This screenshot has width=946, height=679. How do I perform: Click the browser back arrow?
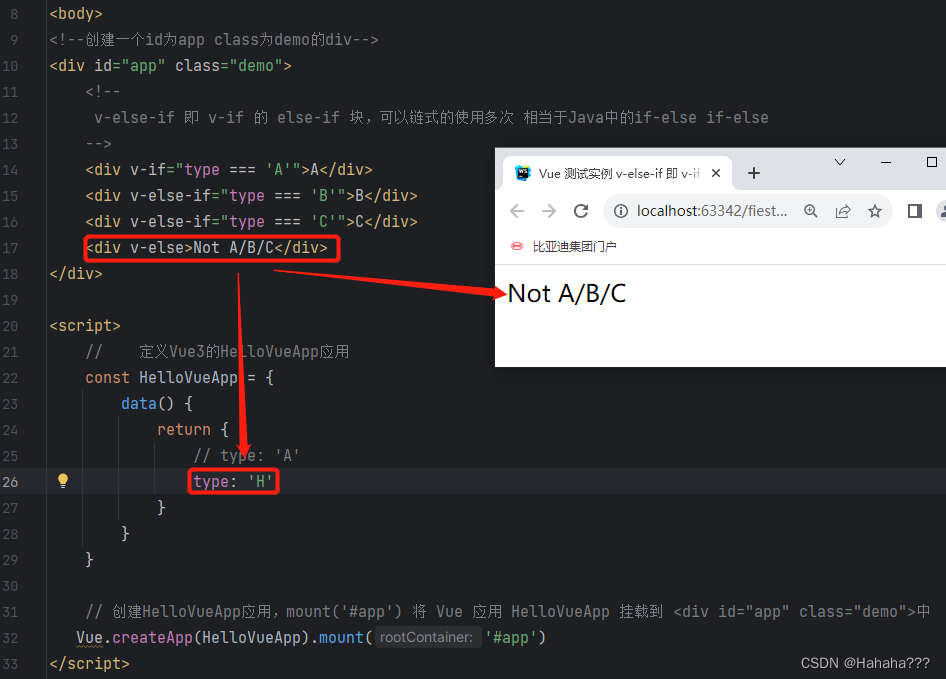(x=517, y=211)
